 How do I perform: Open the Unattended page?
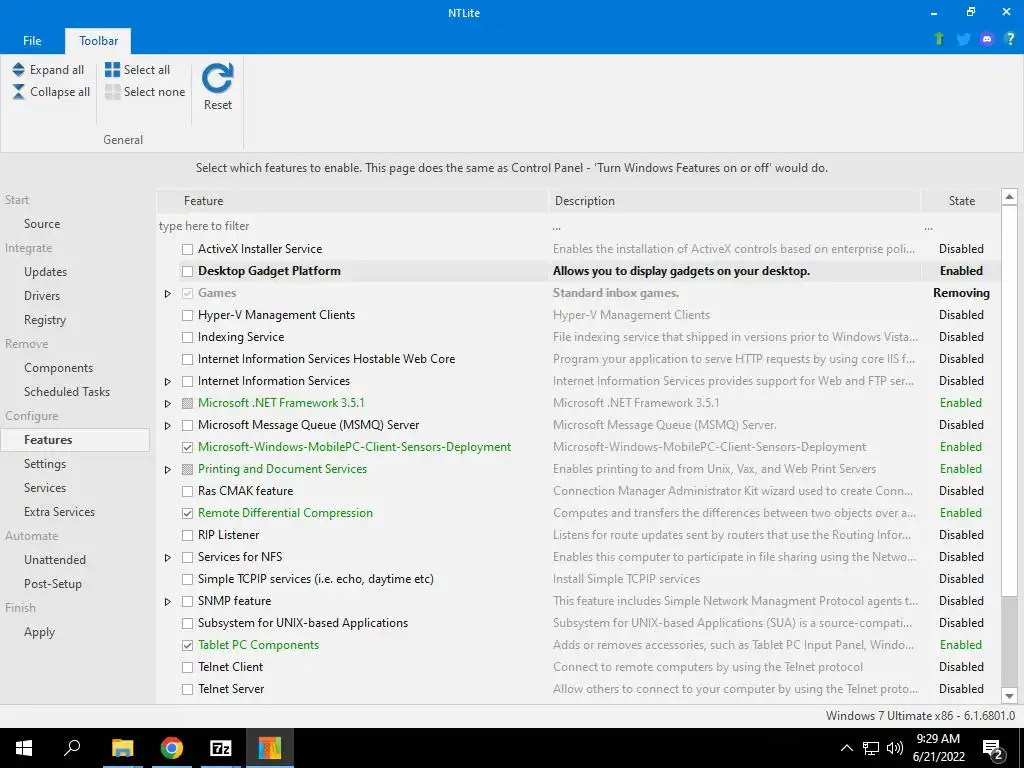(55, 560)
